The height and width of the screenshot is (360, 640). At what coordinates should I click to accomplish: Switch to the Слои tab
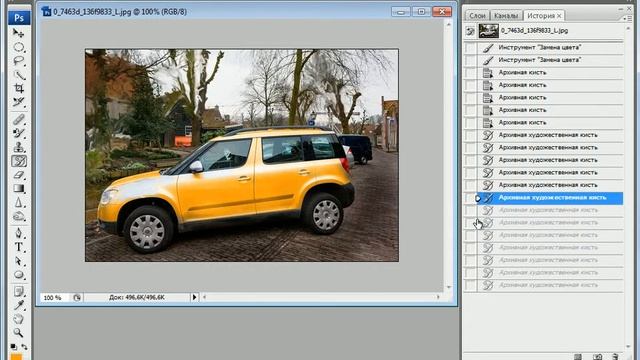point(477,16)
